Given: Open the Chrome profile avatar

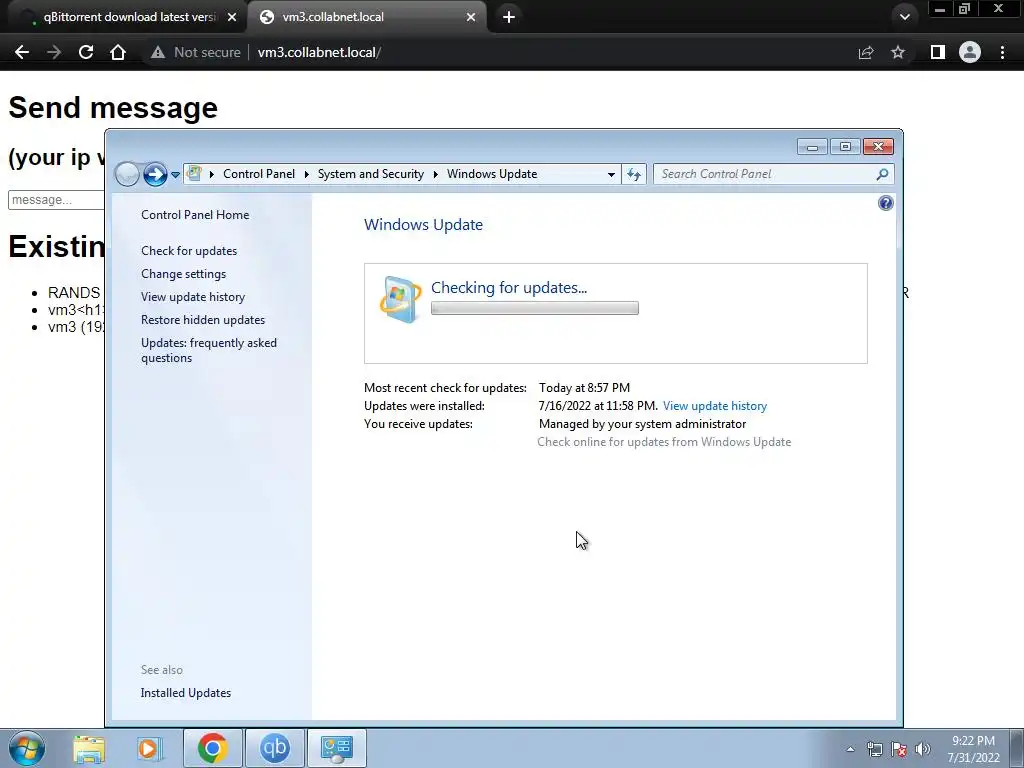Looking at the screenshot, I should [x=970, y=52].
